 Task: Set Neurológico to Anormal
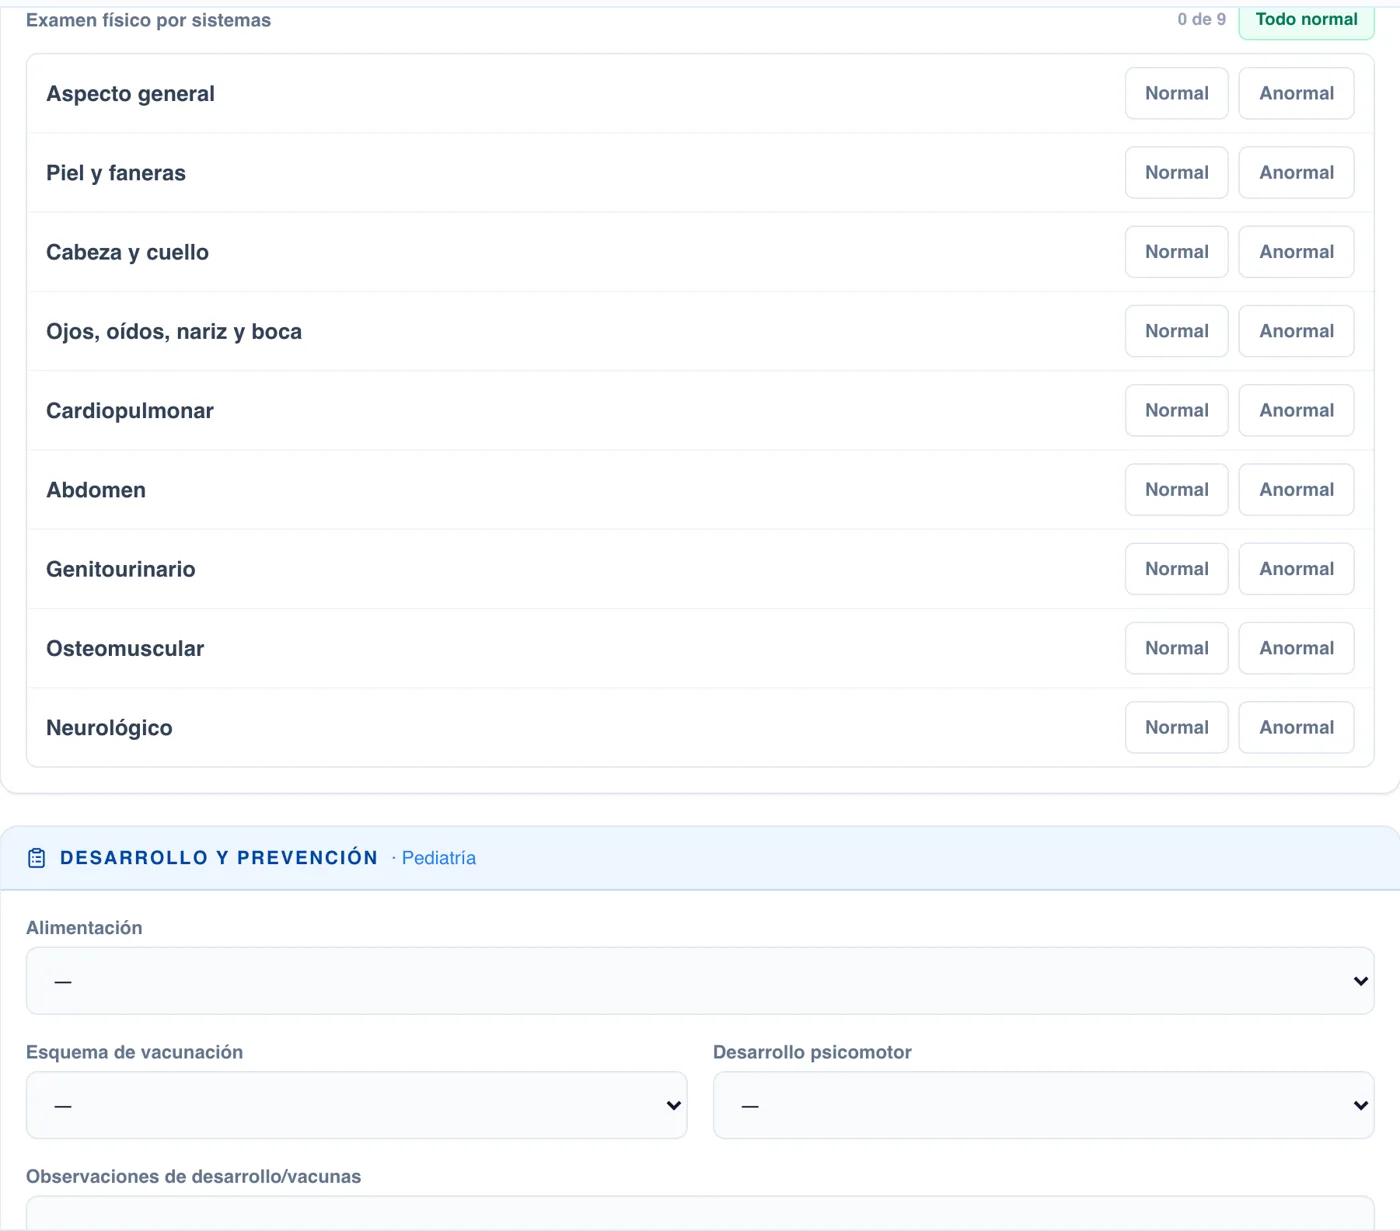point(1296,727)
